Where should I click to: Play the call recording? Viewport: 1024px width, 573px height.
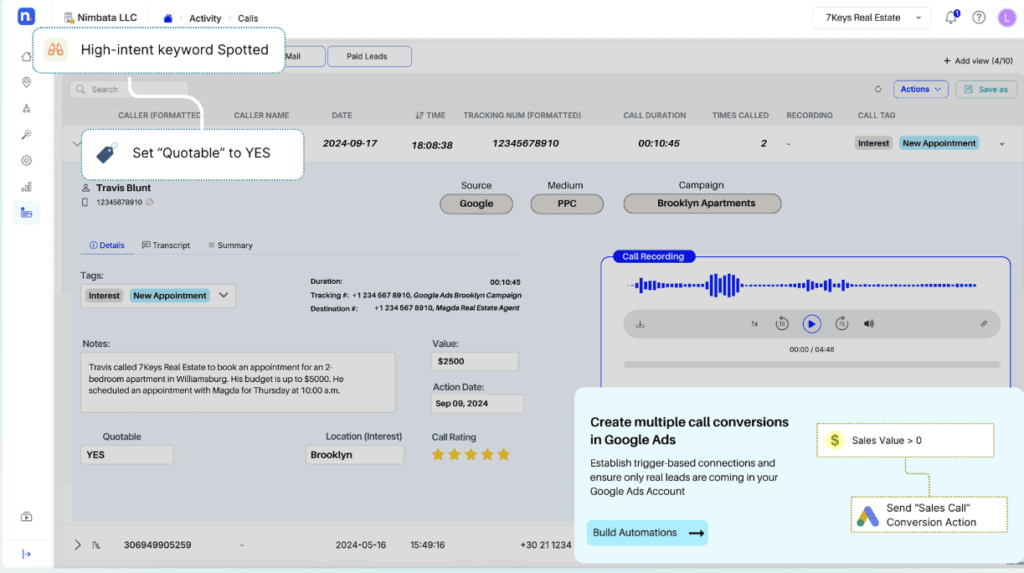[812, 324]
